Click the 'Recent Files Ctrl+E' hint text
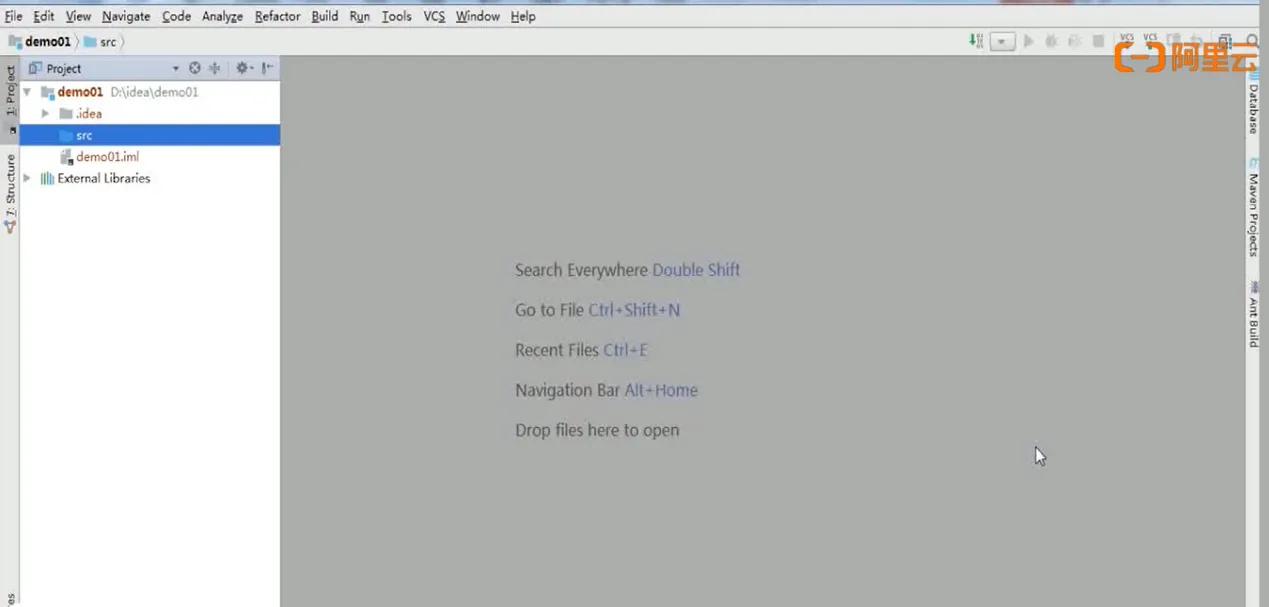1269x607 pixels. (x=581, y=350)
